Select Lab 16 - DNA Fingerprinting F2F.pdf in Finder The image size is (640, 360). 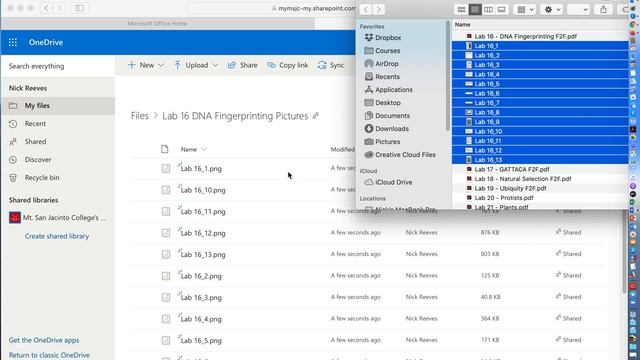540,36
